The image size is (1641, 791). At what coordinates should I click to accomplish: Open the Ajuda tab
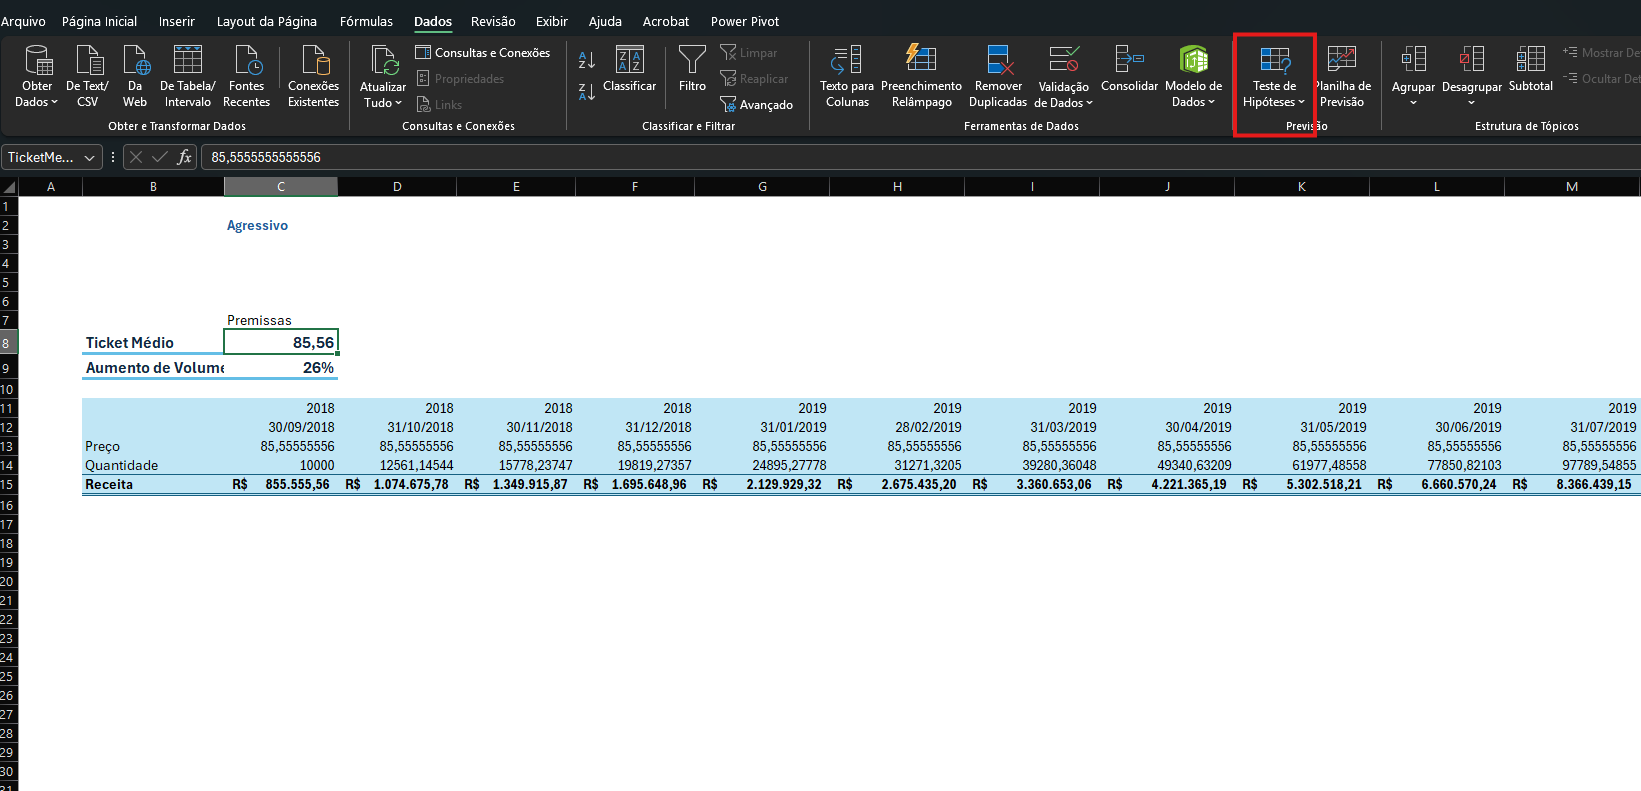pyautogui.click(x=605, y=21)
